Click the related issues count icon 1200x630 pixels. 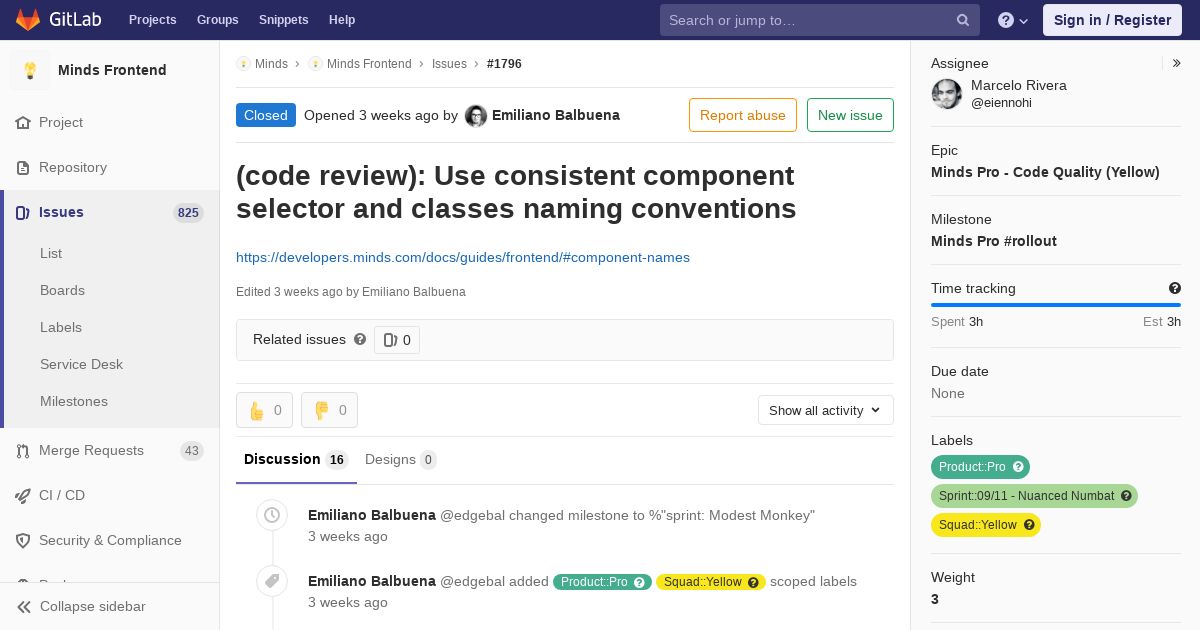coord(390,340)
